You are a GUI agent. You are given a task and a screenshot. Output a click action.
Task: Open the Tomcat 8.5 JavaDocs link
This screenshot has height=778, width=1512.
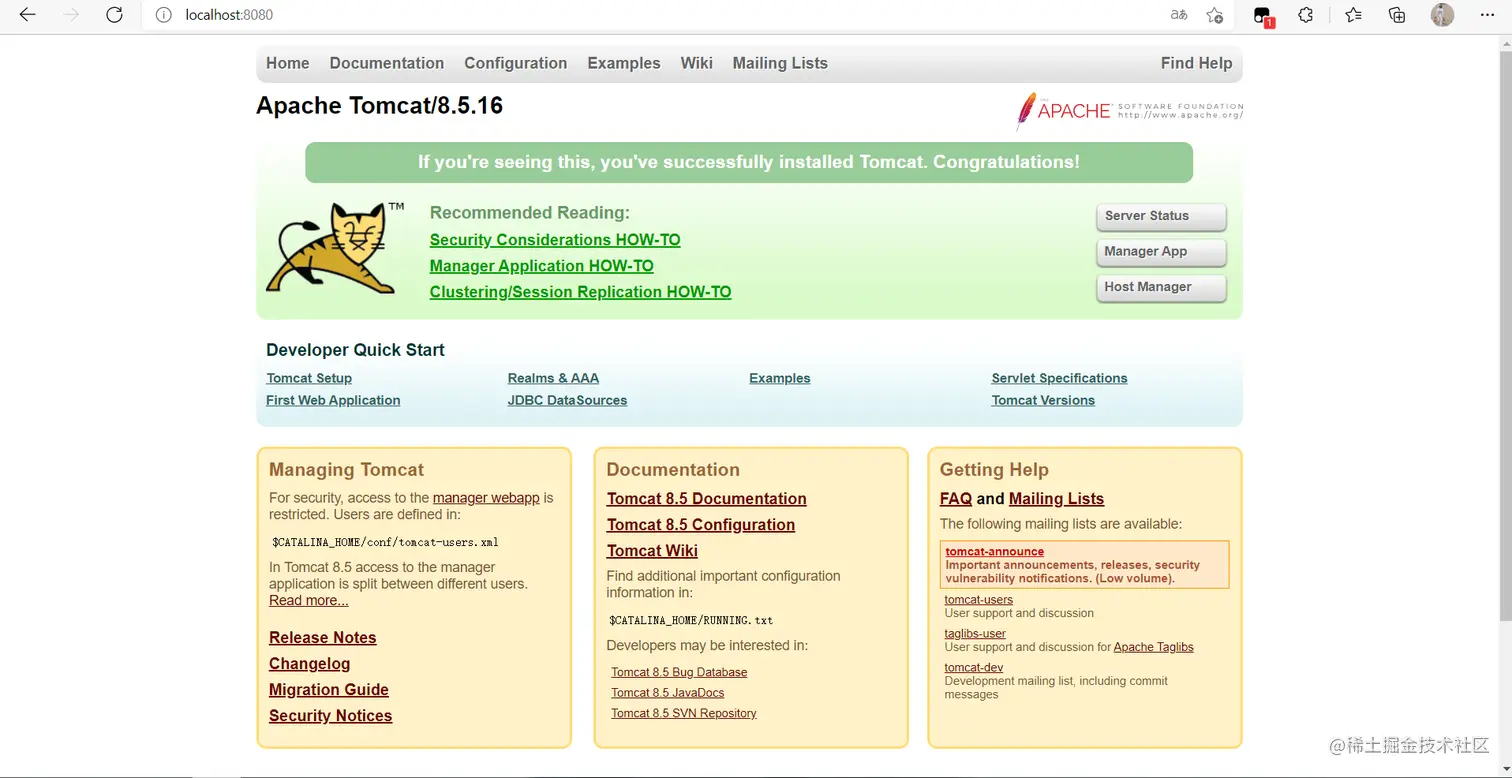668,693
